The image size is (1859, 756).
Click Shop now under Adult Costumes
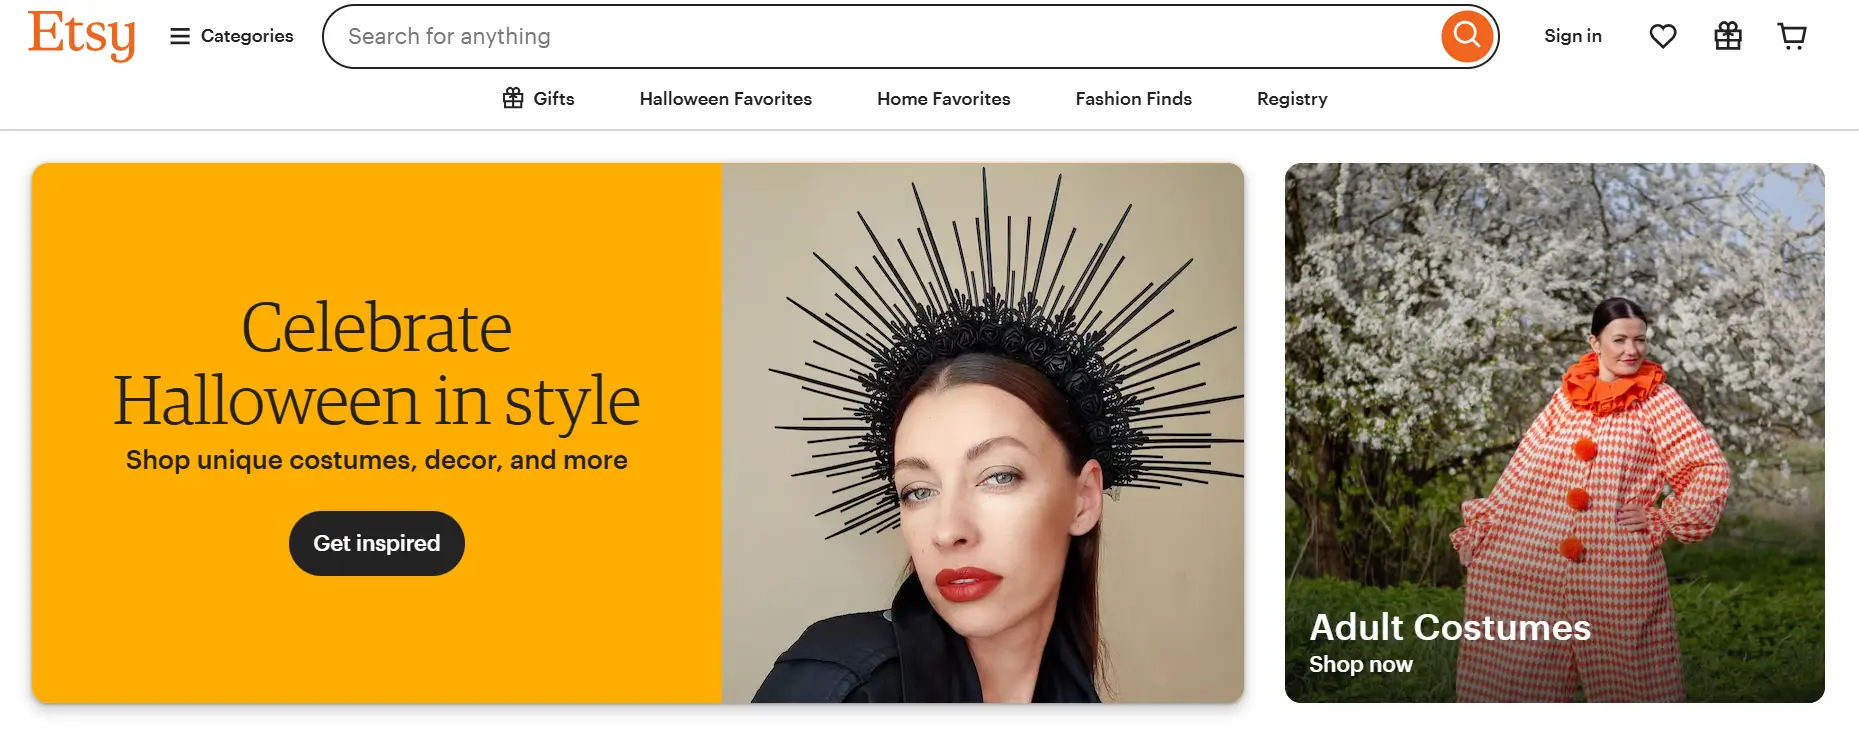click(1361, 664)
